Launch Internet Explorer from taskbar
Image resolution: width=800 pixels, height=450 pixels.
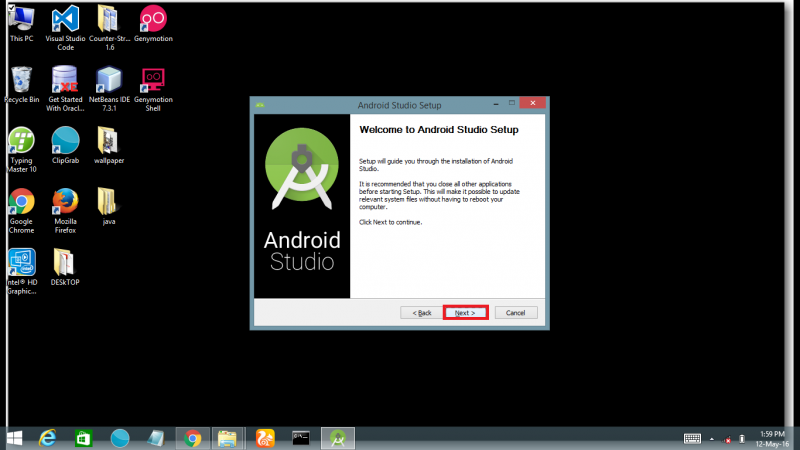click(x=47, y=438)
